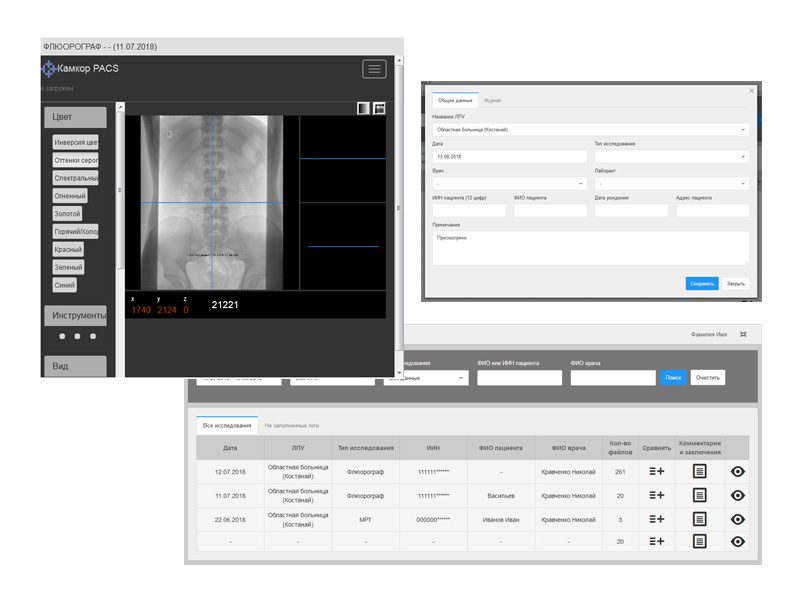Screen dimensions: 800x600
Task: Switch to the Журнал tab
Action: coord(492,101)
